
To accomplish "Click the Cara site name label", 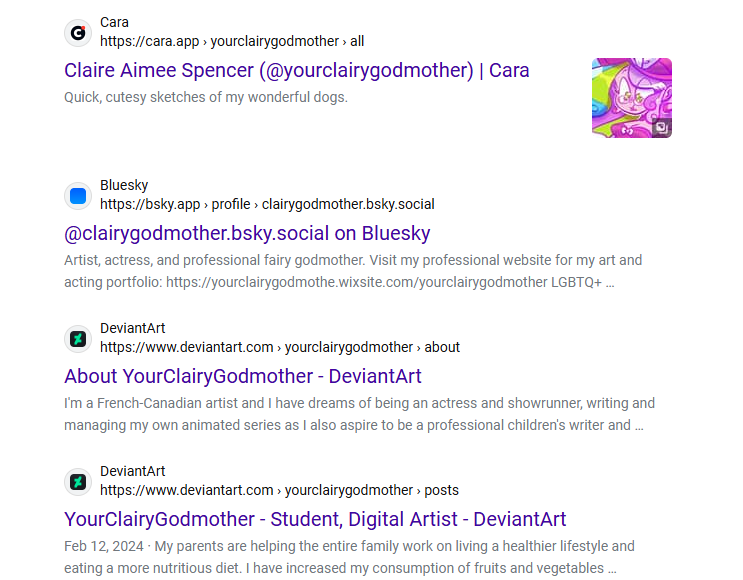I will 114,22.
